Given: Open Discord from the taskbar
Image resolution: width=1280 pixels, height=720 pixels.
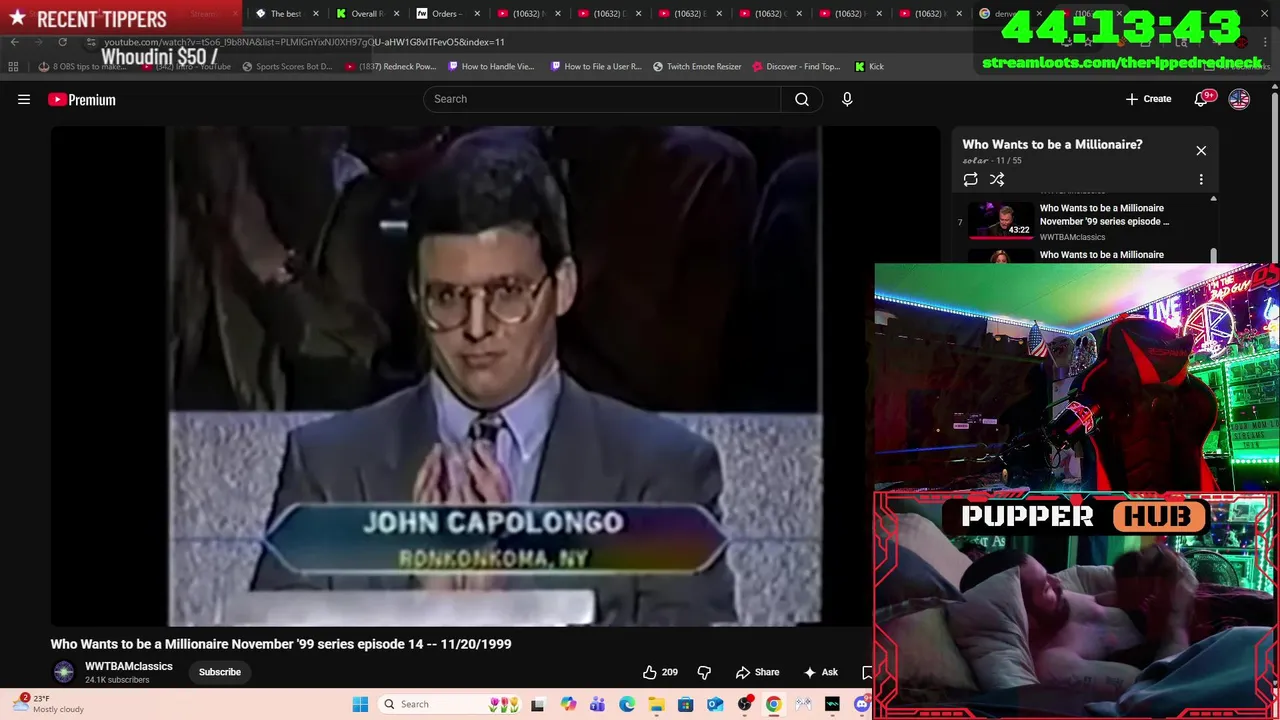Looking at the screenshot, I should coord(862,704).
